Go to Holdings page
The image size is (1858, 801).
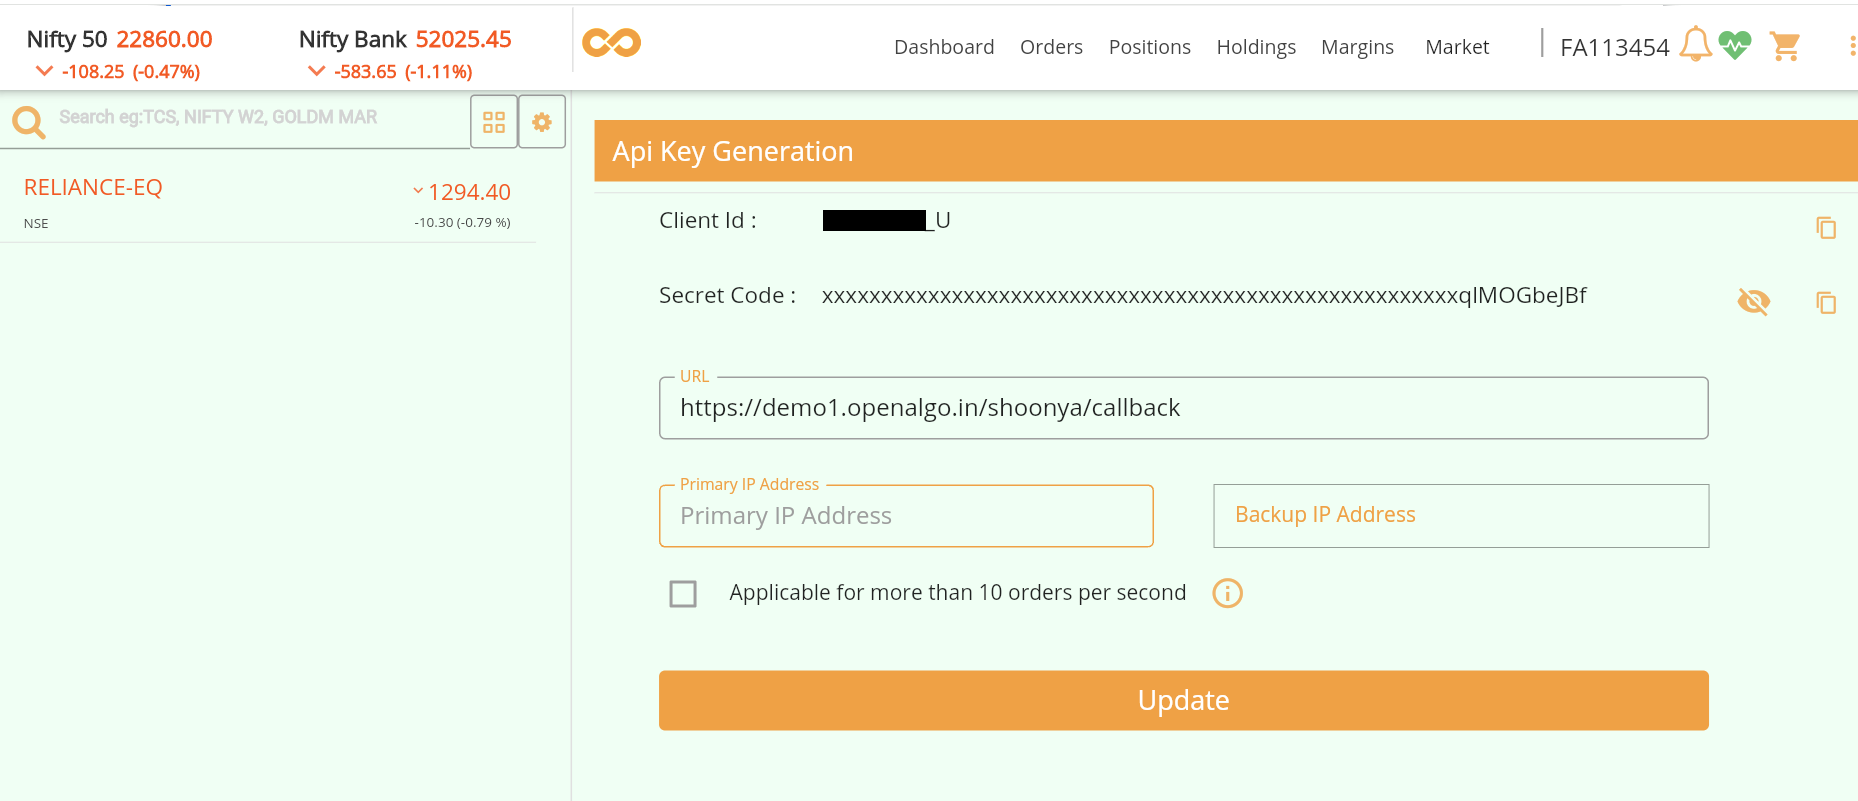click(x=1256, y=47)
